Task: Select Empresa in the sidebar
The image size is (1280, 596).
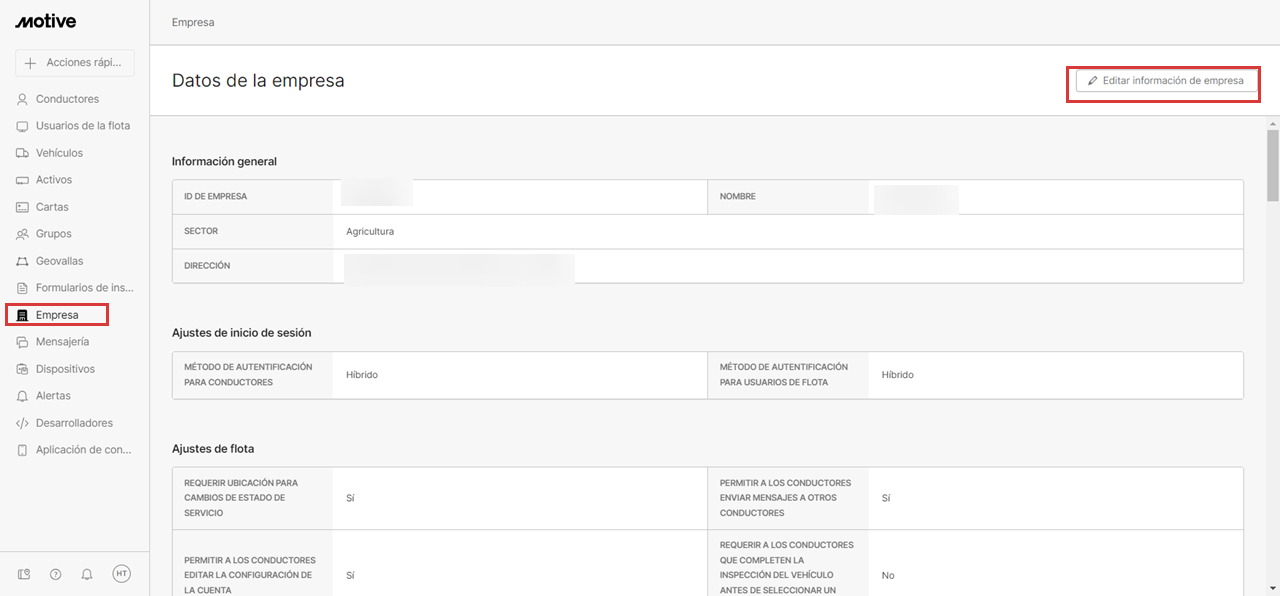Action: point(57,314)
